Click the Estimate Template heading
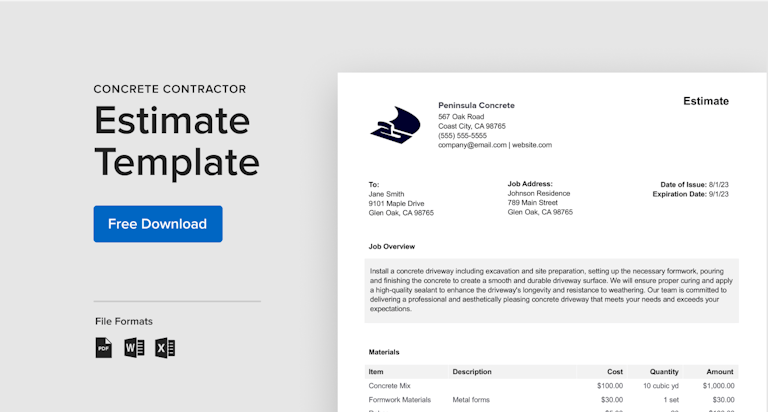The height and width of the screenshot is (412, 768). (176, 141)
